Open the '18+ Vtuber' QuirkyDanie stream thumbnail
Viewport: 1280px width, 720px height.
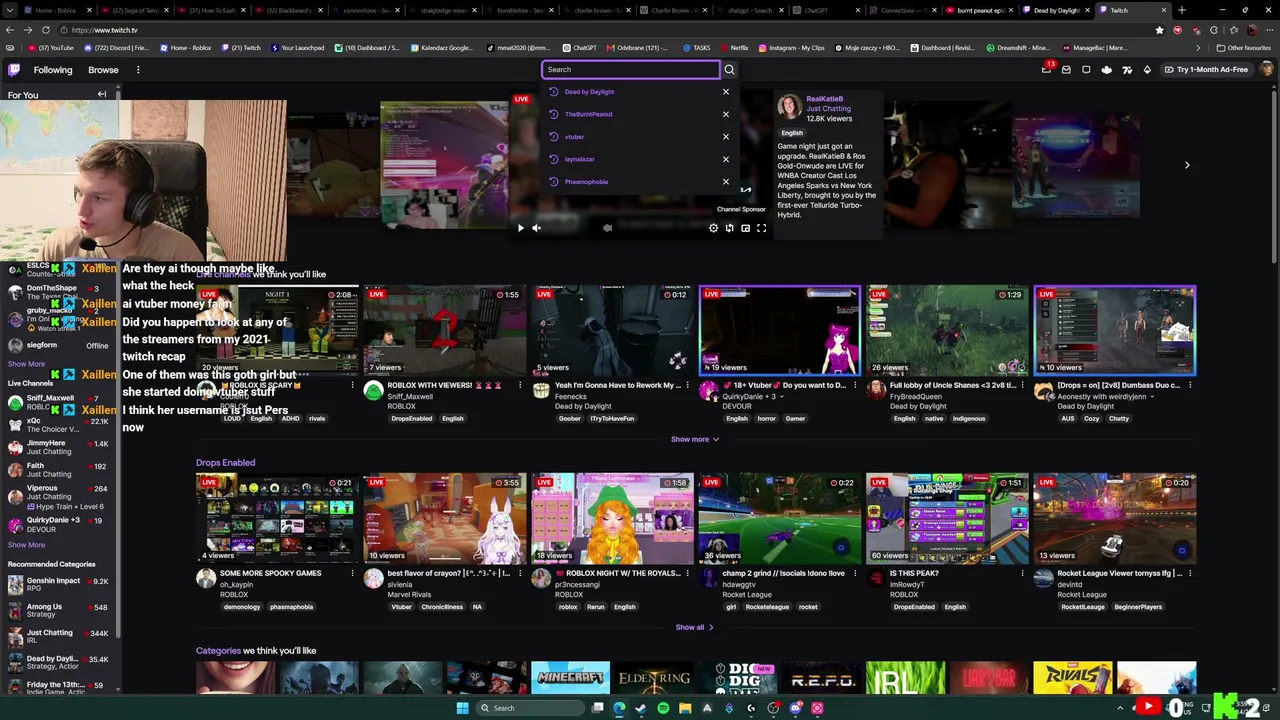780,330
